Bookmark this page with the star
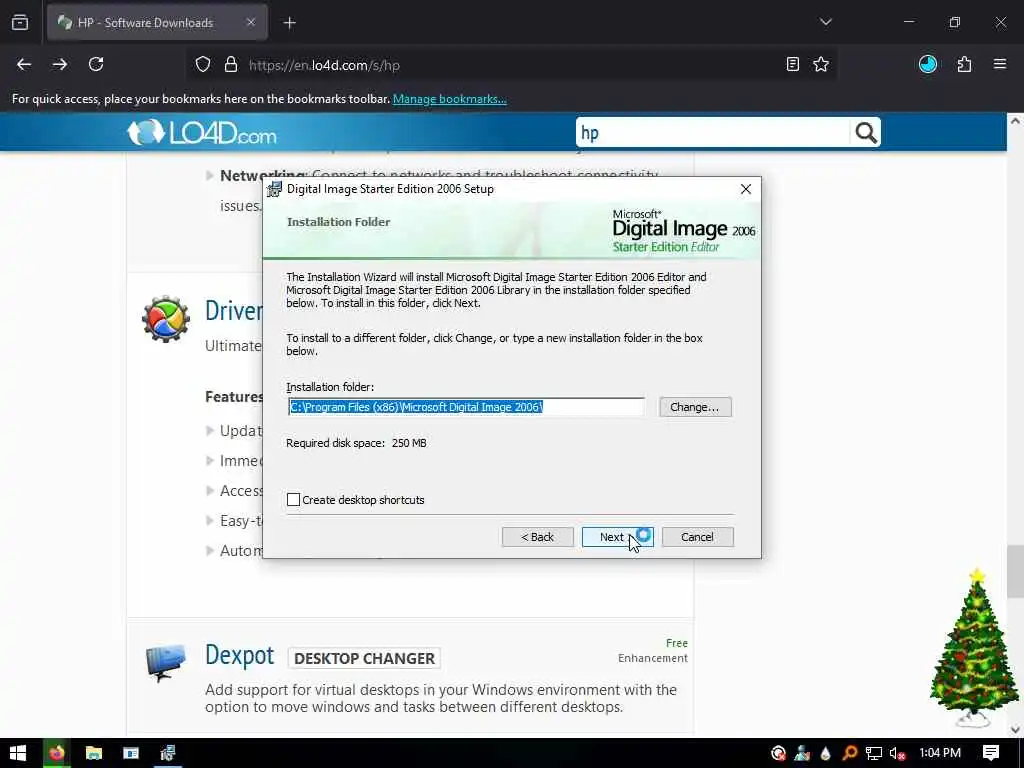Image resolution: width=1024 pixels, height=768 pixels. coord(821,64)
